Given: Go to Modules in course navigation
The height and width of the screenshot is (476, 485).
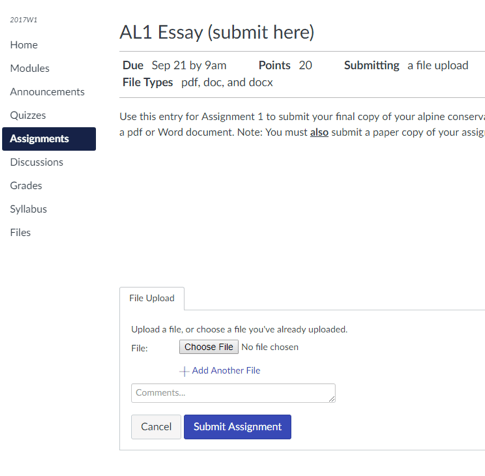Looking at the screenshot, I should click(x=30, y=68).
